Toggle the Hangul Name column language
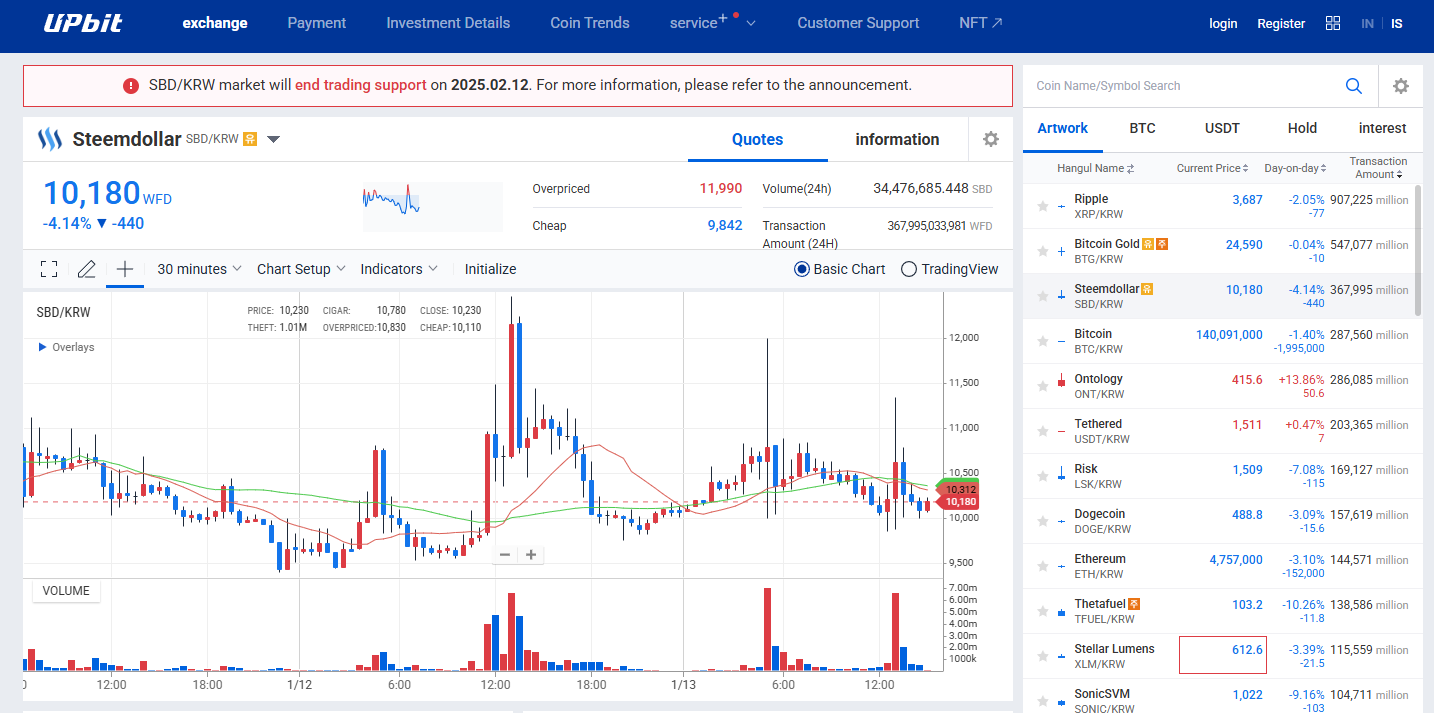1434x713 pixels. pos(1095,169)
